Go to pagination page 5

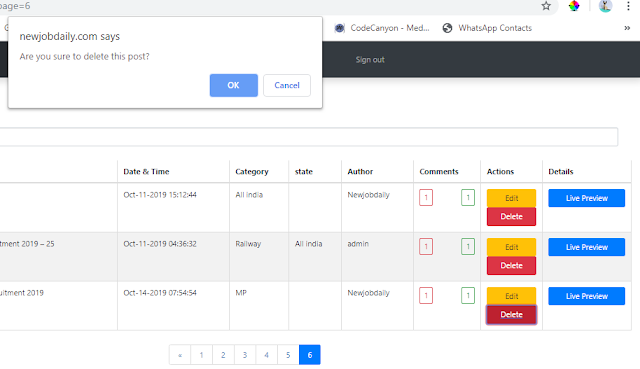(x=288, y=355)
